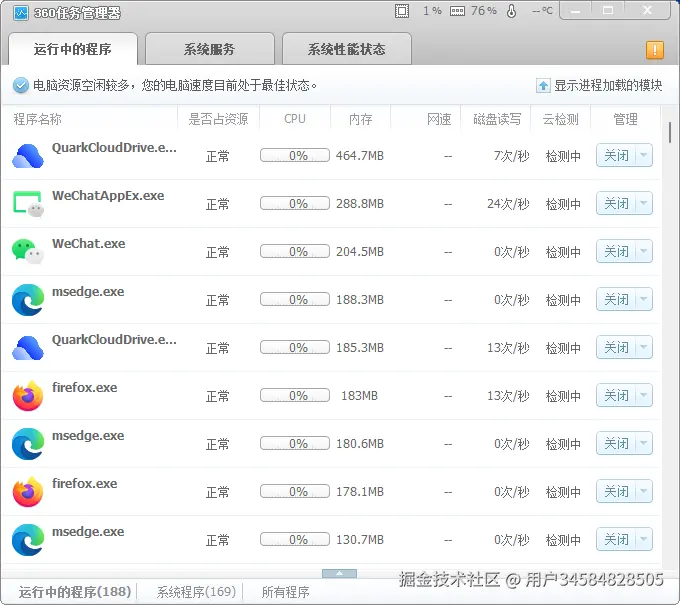Close the 188.3MB msedge.exe process

coord(616,300)
